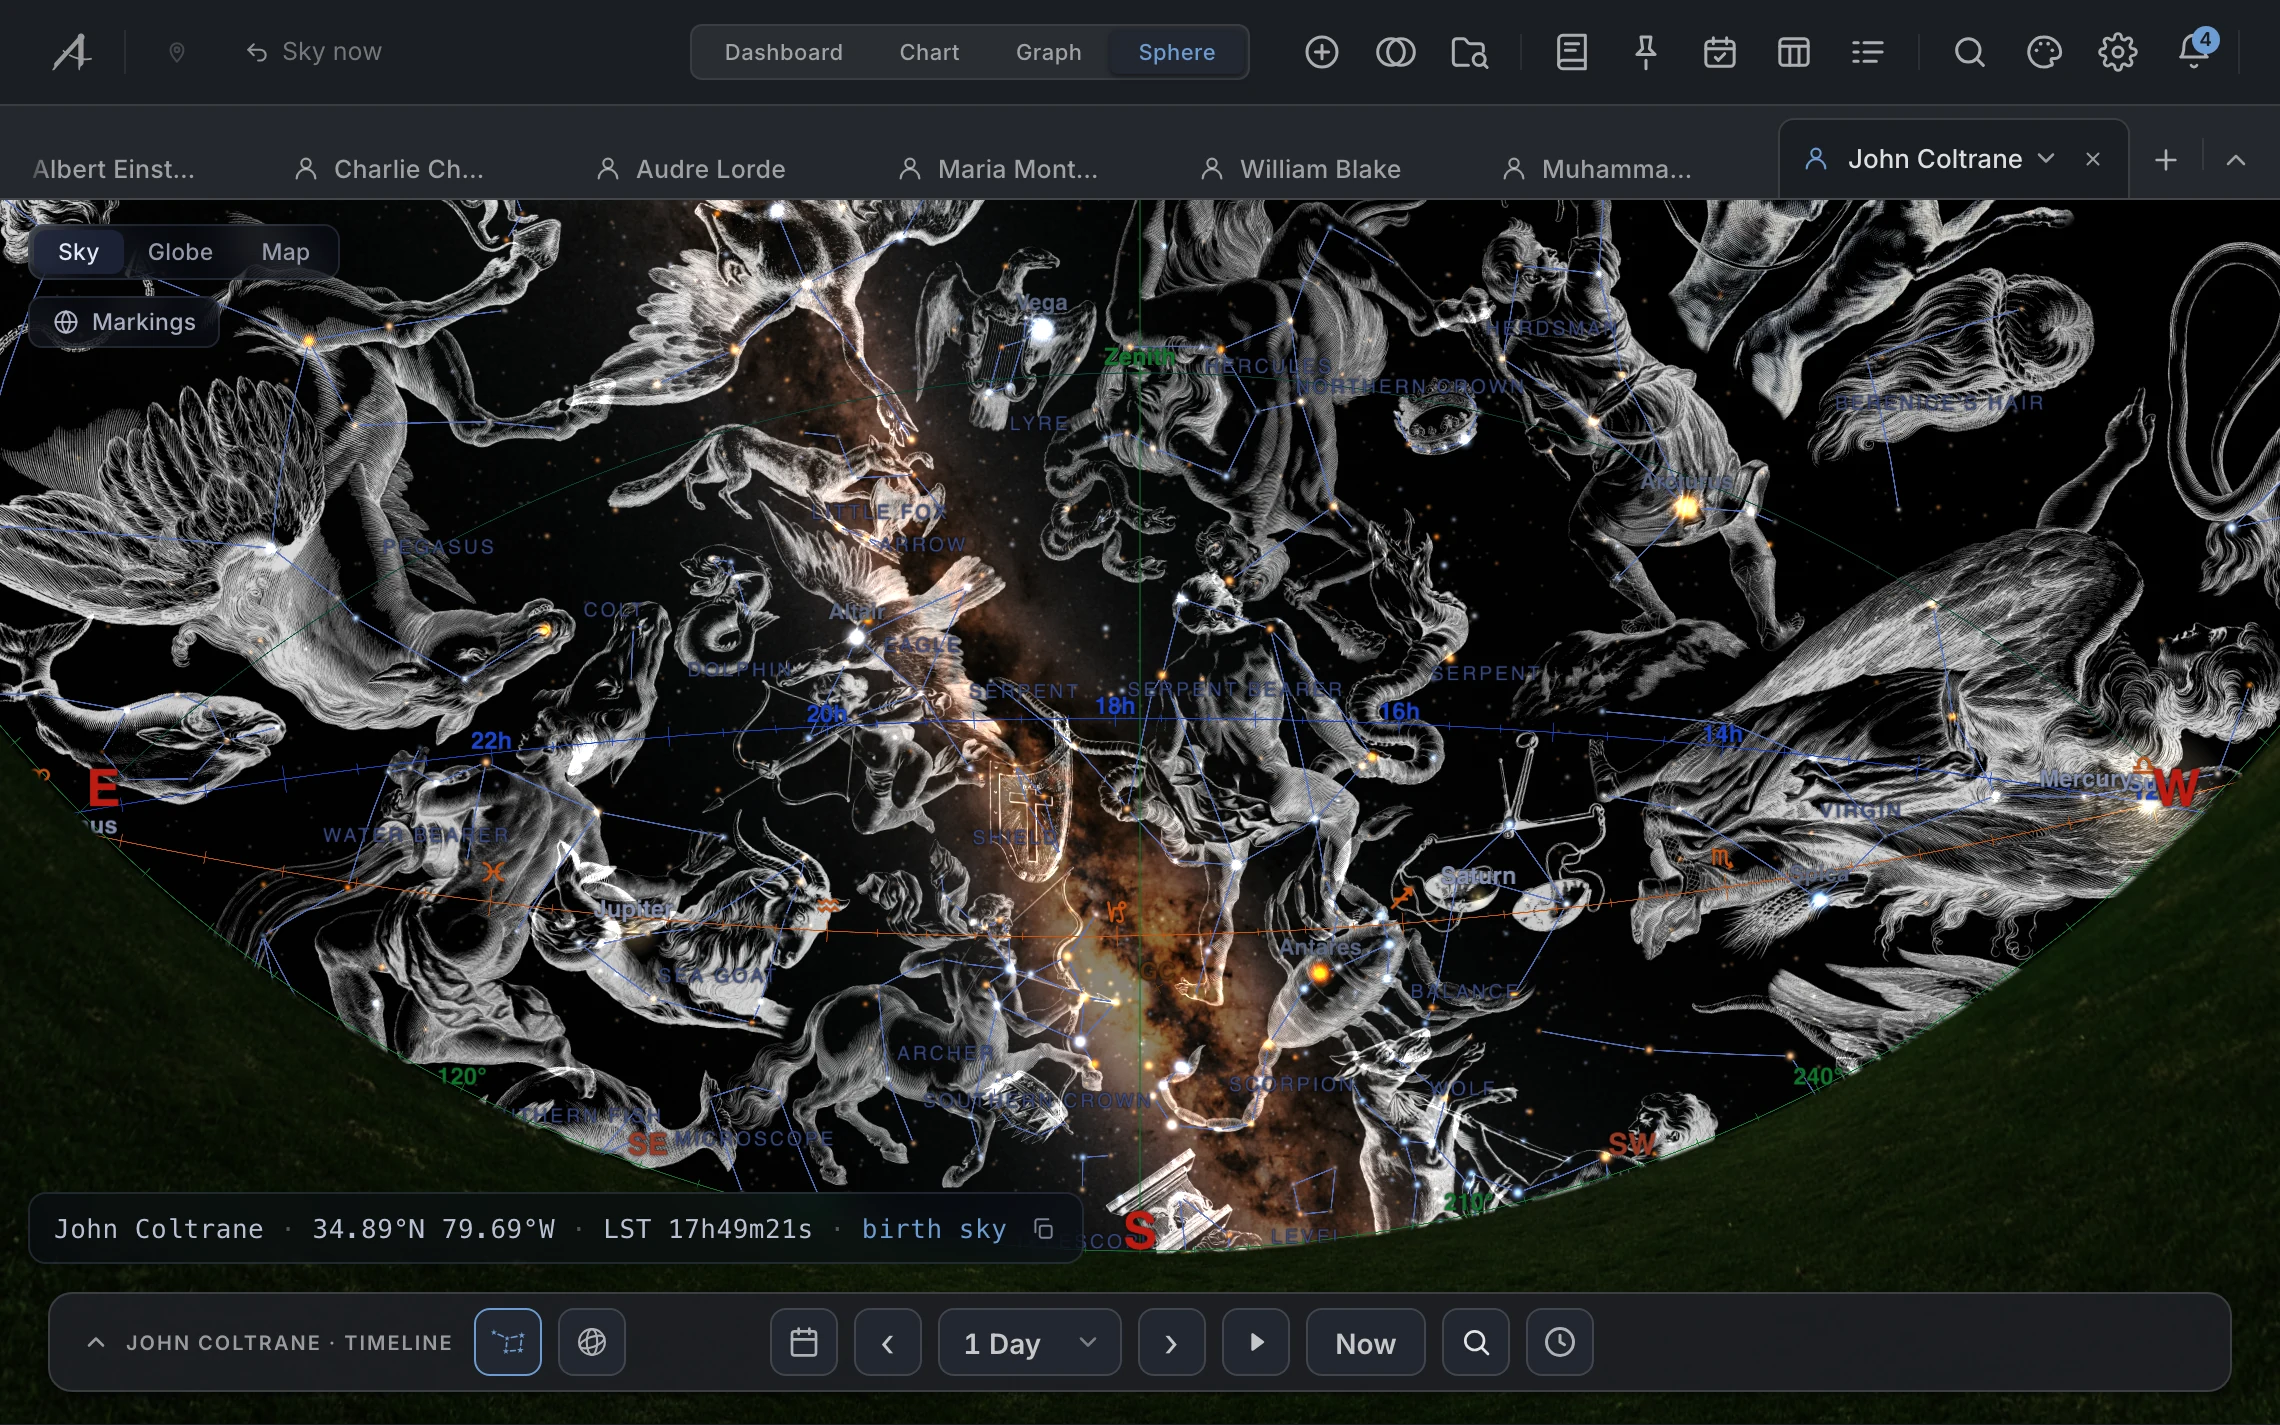Screen dimensions: 2280x1425
Task: Switch the sphere view to Globe
Action: click(x=180, y=252)
